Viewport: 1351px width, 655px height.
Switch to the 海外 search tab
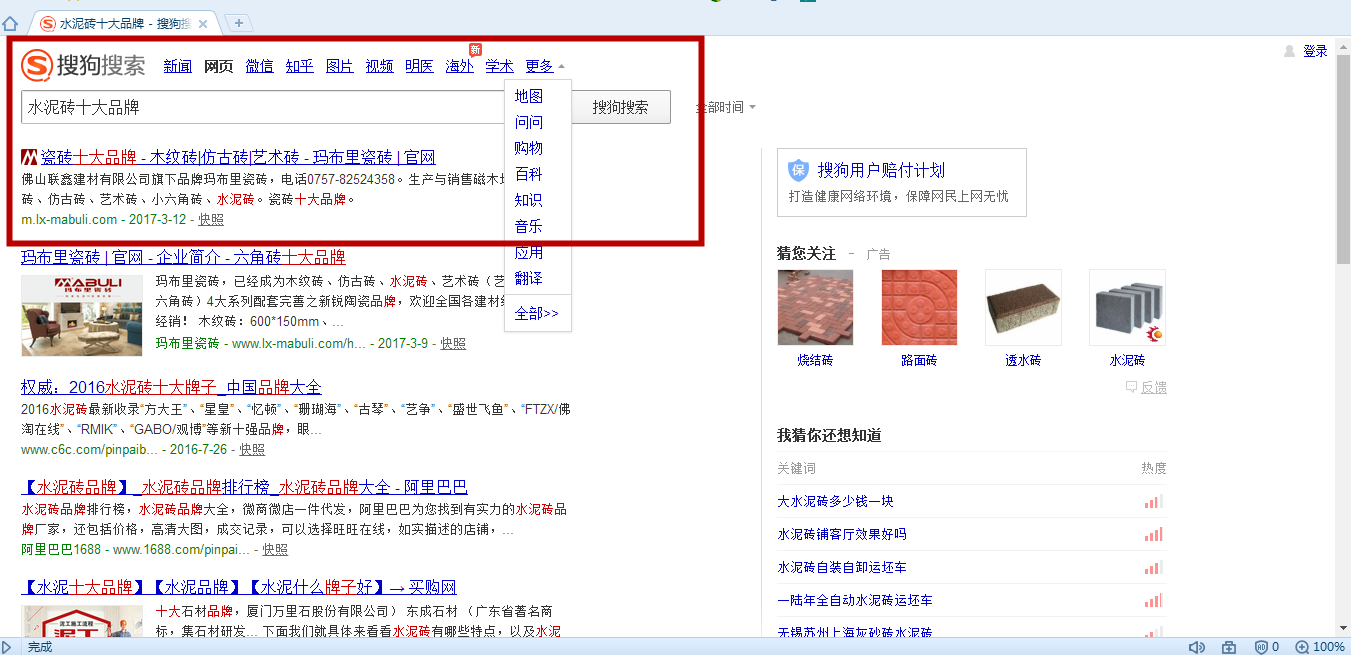tap(459, 66)
